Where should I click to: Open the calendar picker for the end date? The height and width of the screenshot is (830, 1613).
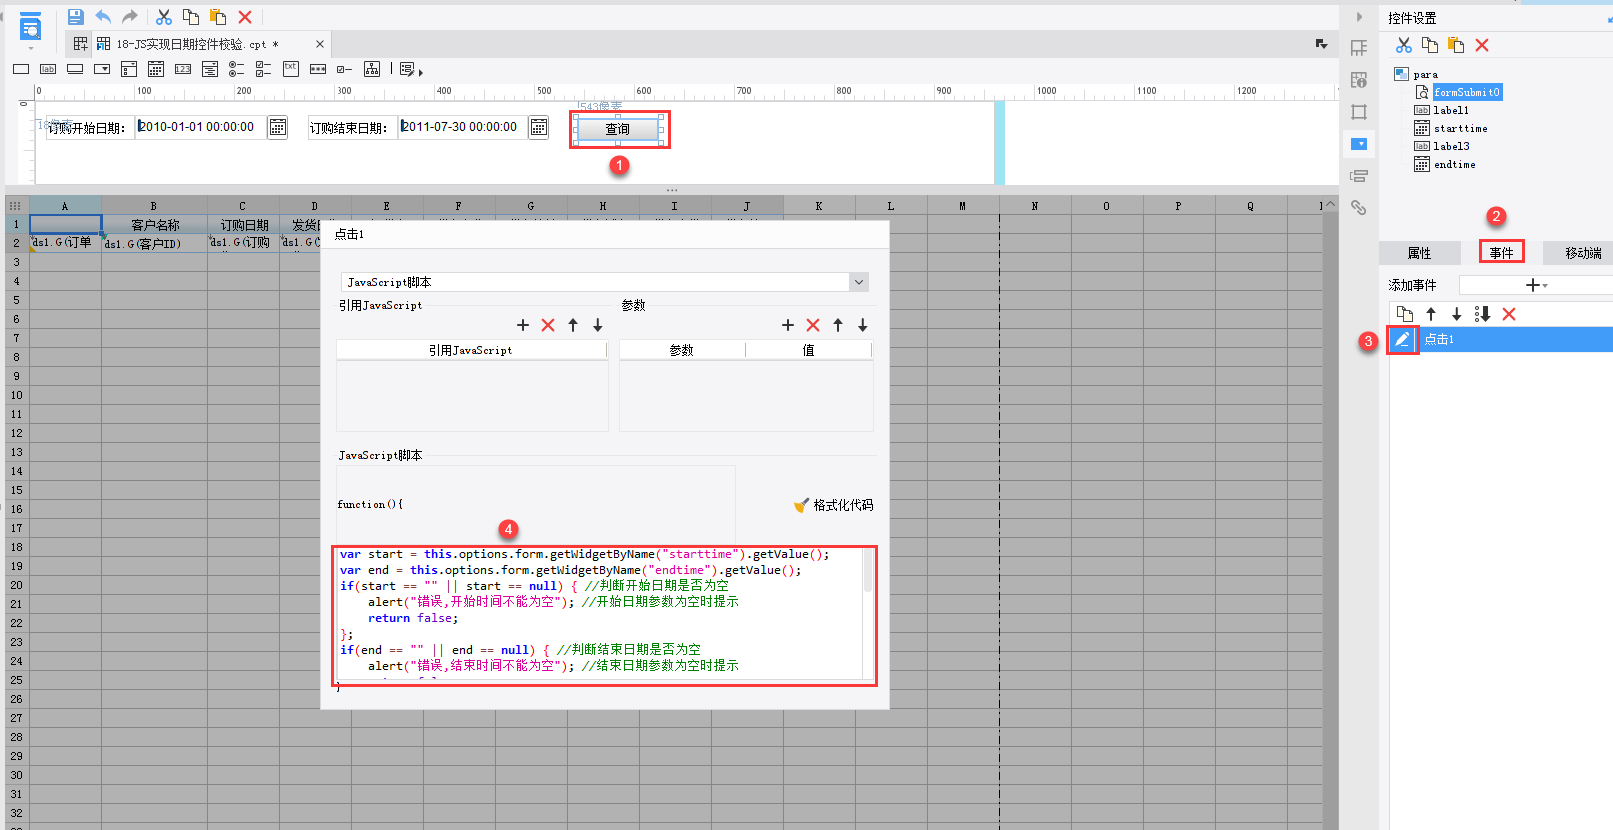(x=539, y=127)
